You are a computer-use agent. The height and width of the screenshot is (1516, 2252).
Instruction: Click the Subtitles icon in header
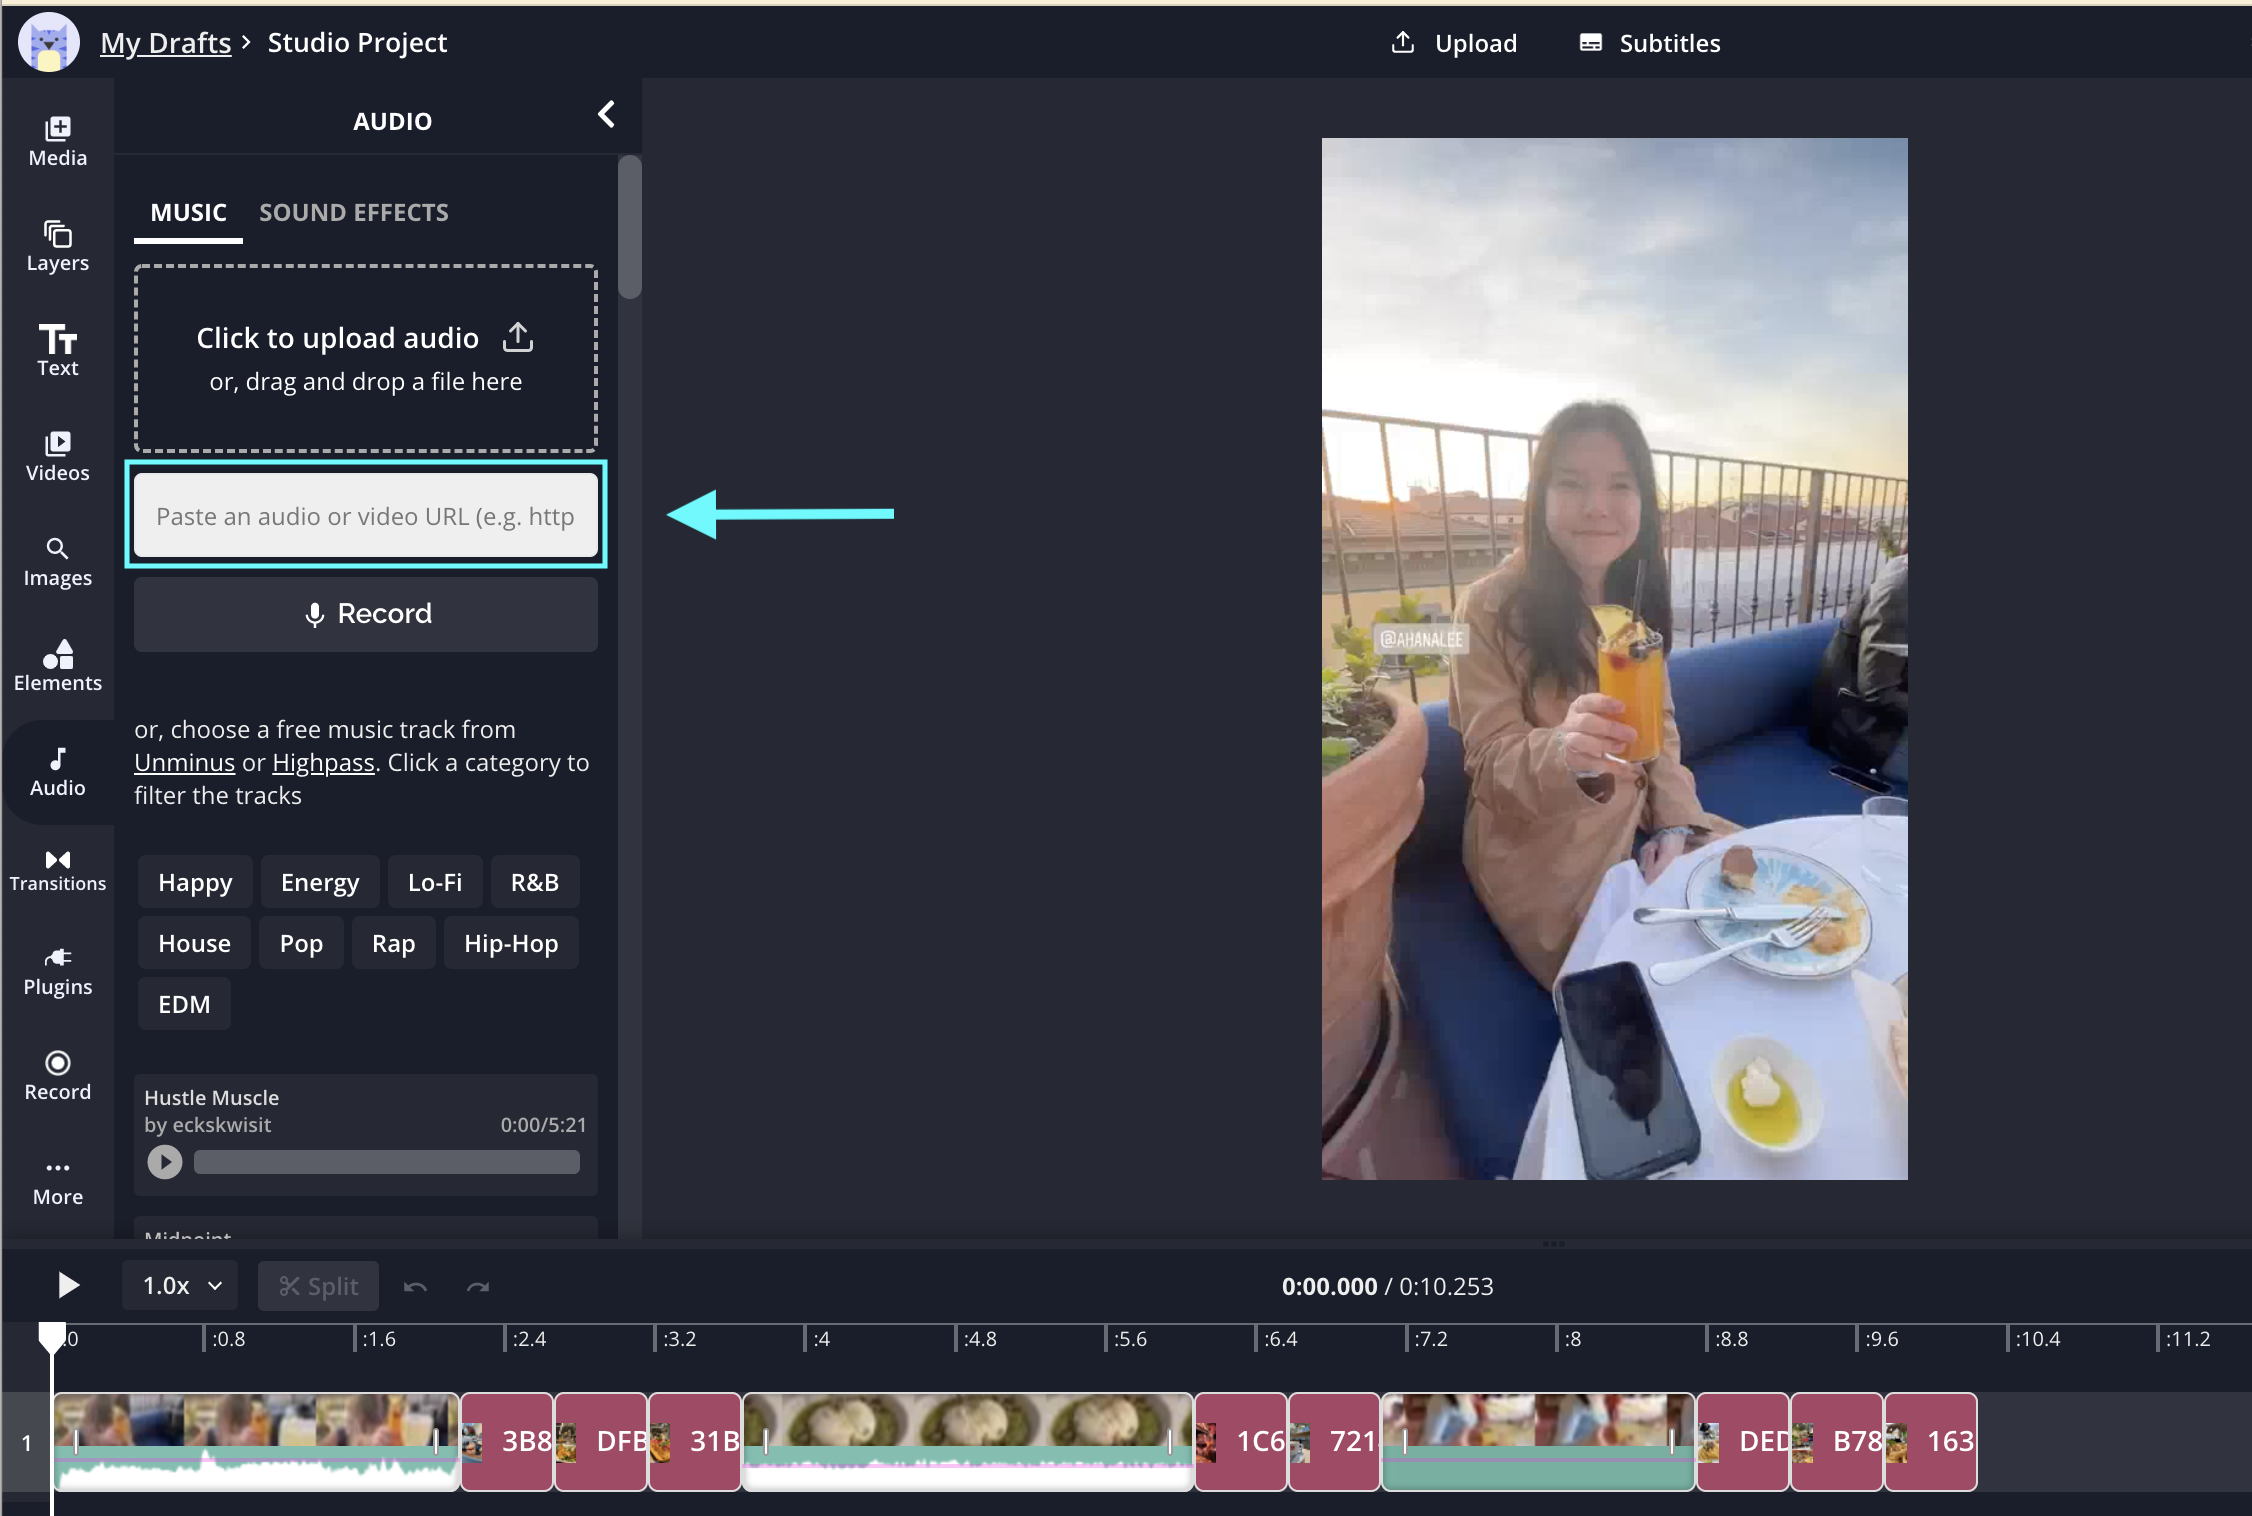(1590, 43)
